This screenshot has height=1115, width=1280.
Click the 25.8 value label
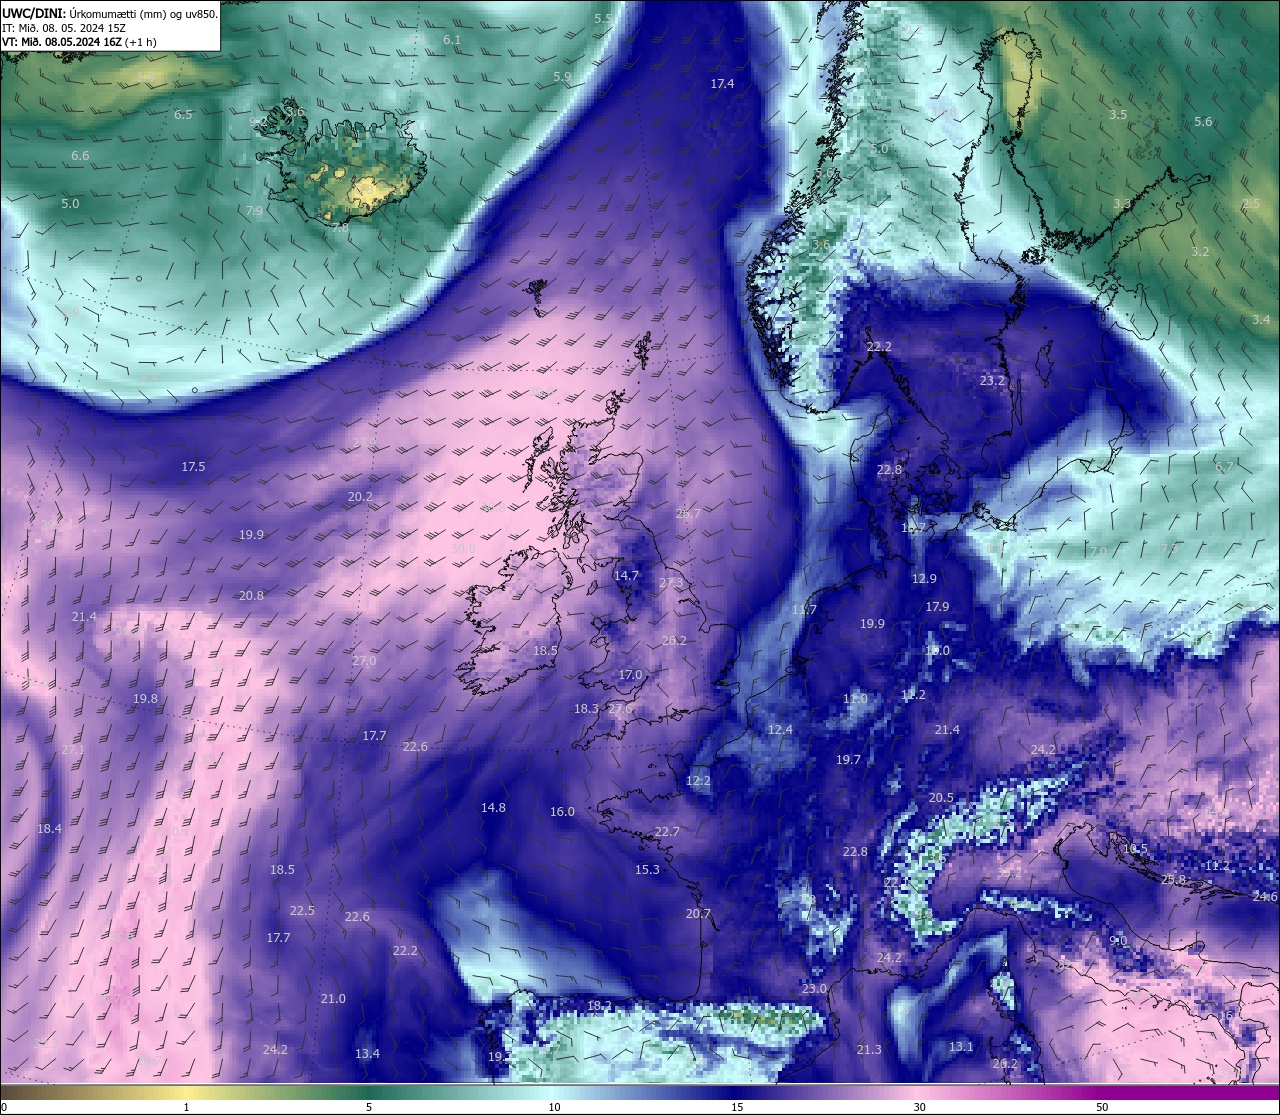1173,880
